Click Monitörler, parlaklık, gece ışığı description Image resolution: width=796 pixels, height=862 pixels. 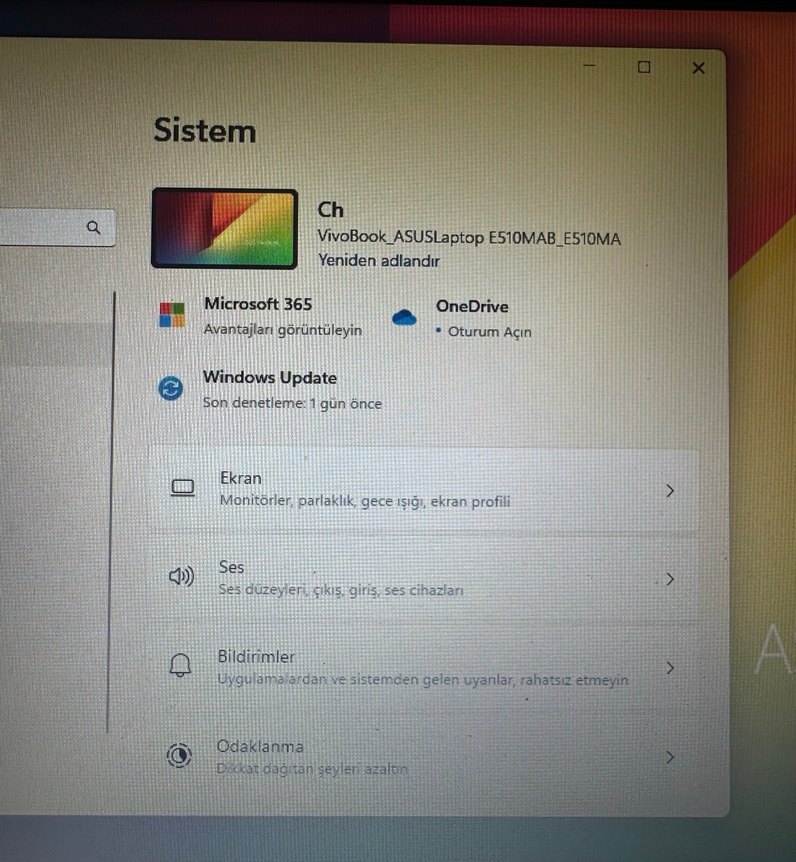tap(365, 501)
